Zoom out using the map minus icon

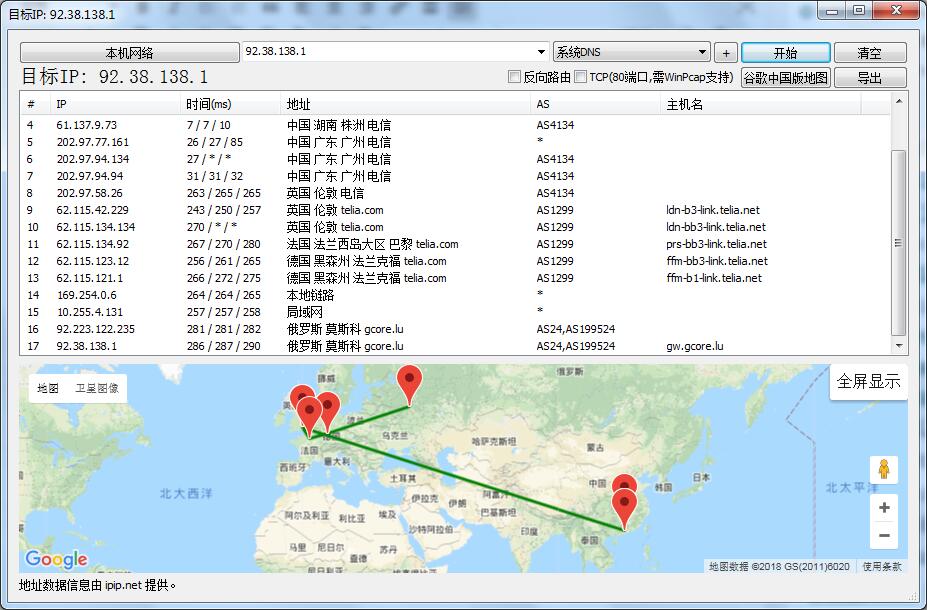[x=883, y=535]
